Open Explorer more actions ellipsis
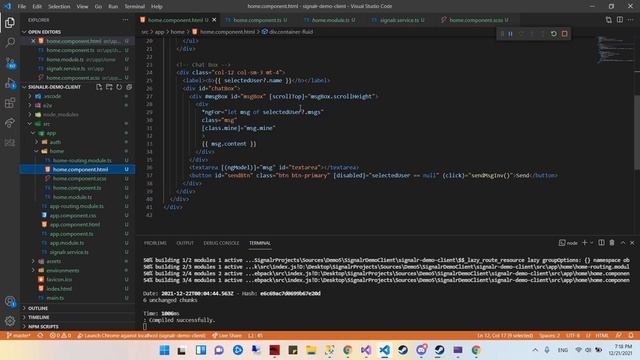 point(125,20)
